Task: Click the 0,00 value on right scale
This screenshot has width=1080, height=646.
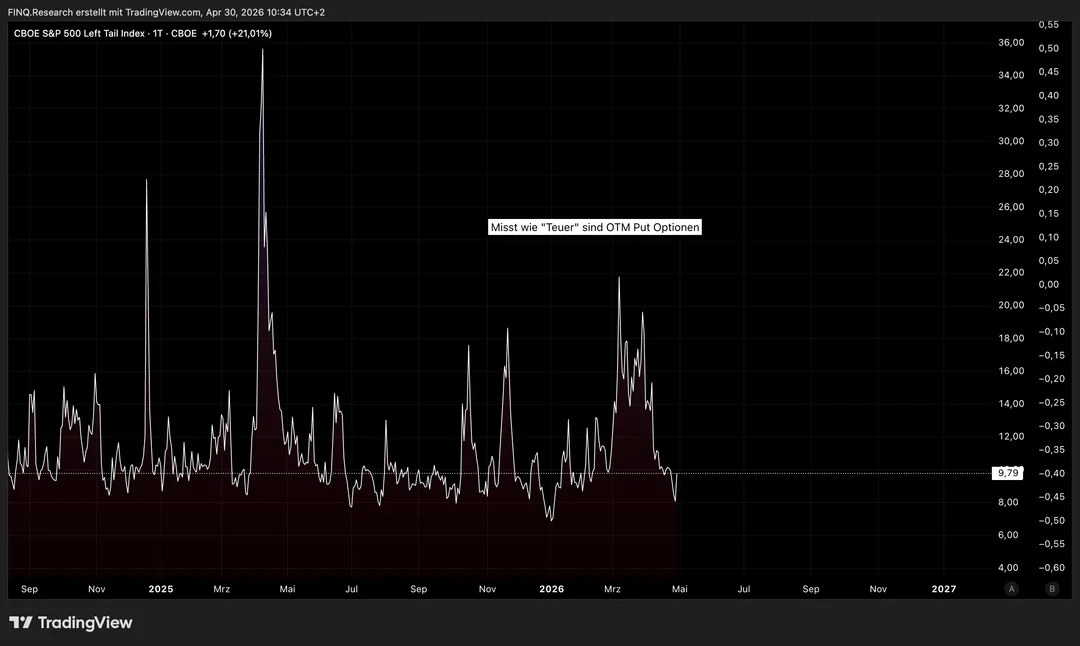Action: 1049,284
